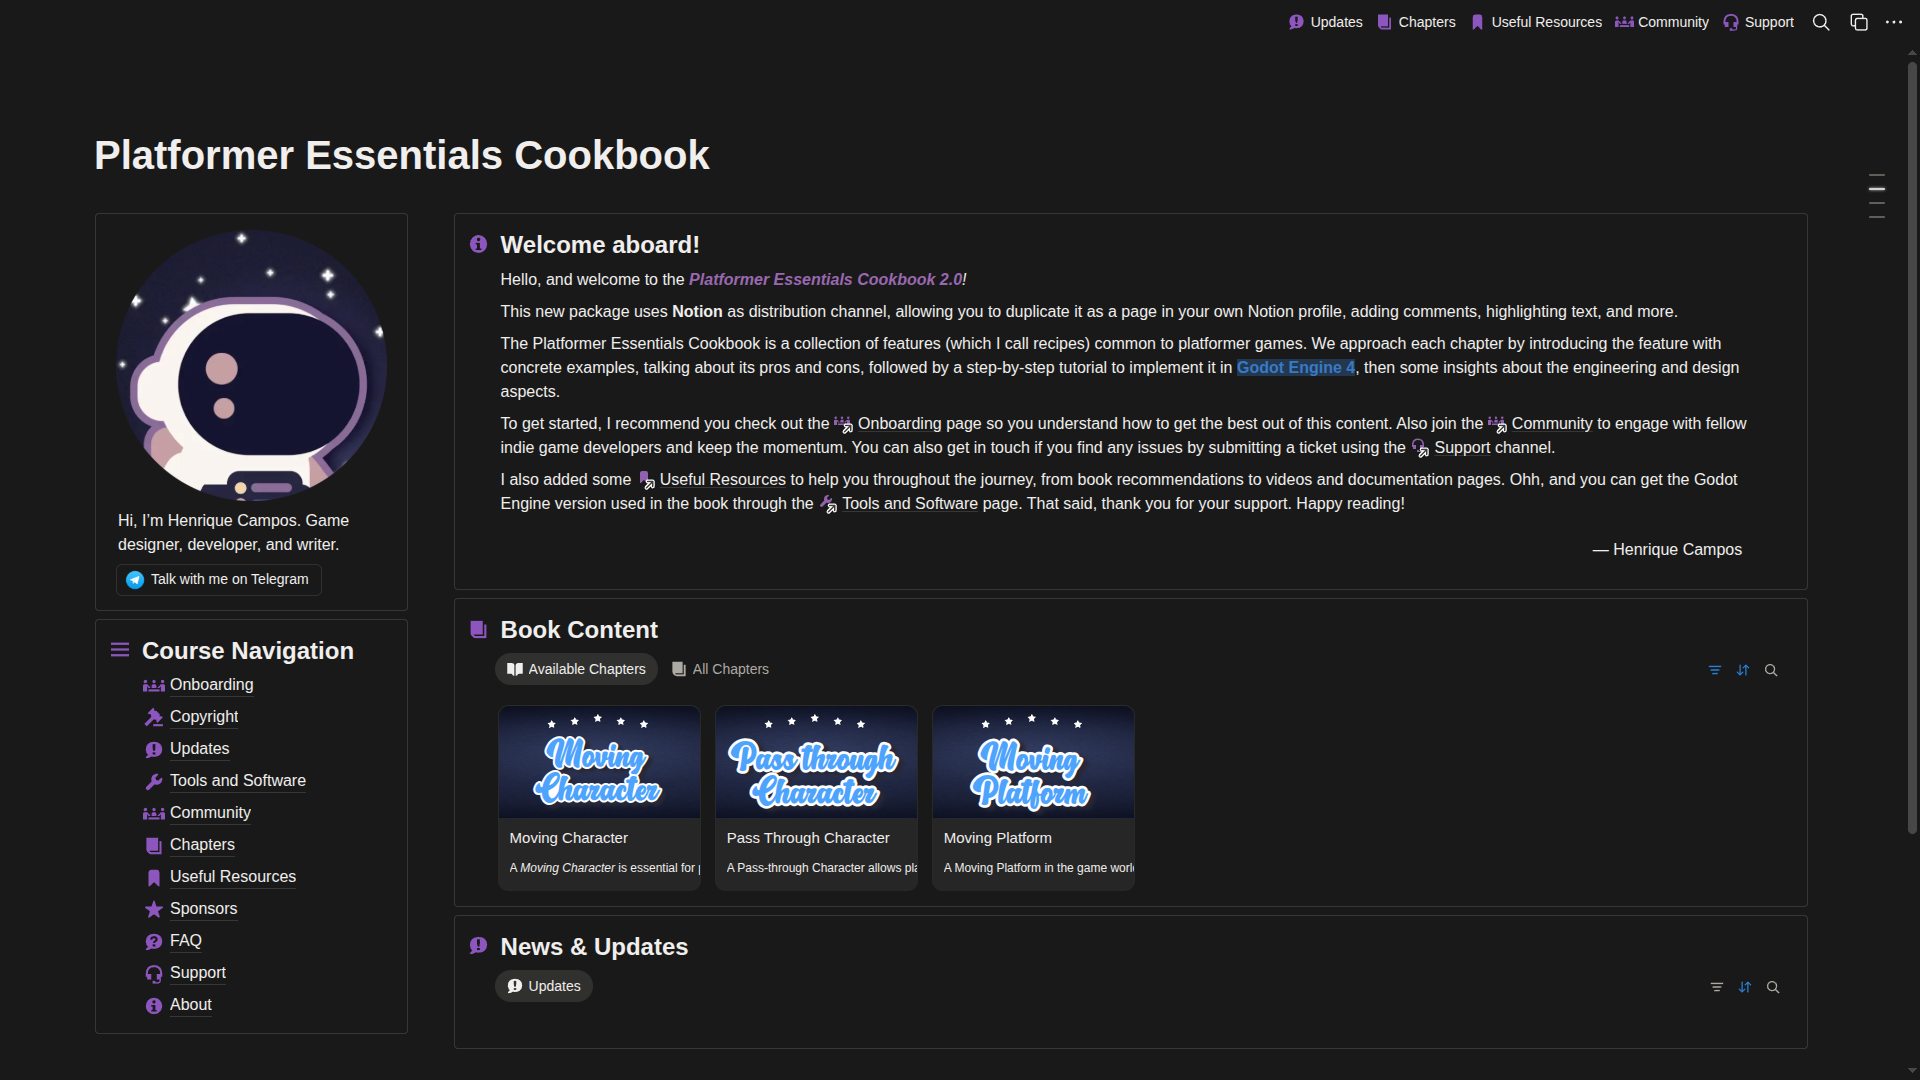Open the Pass Through Character card
1920x1080 pixels.
[x=816, y=797]
